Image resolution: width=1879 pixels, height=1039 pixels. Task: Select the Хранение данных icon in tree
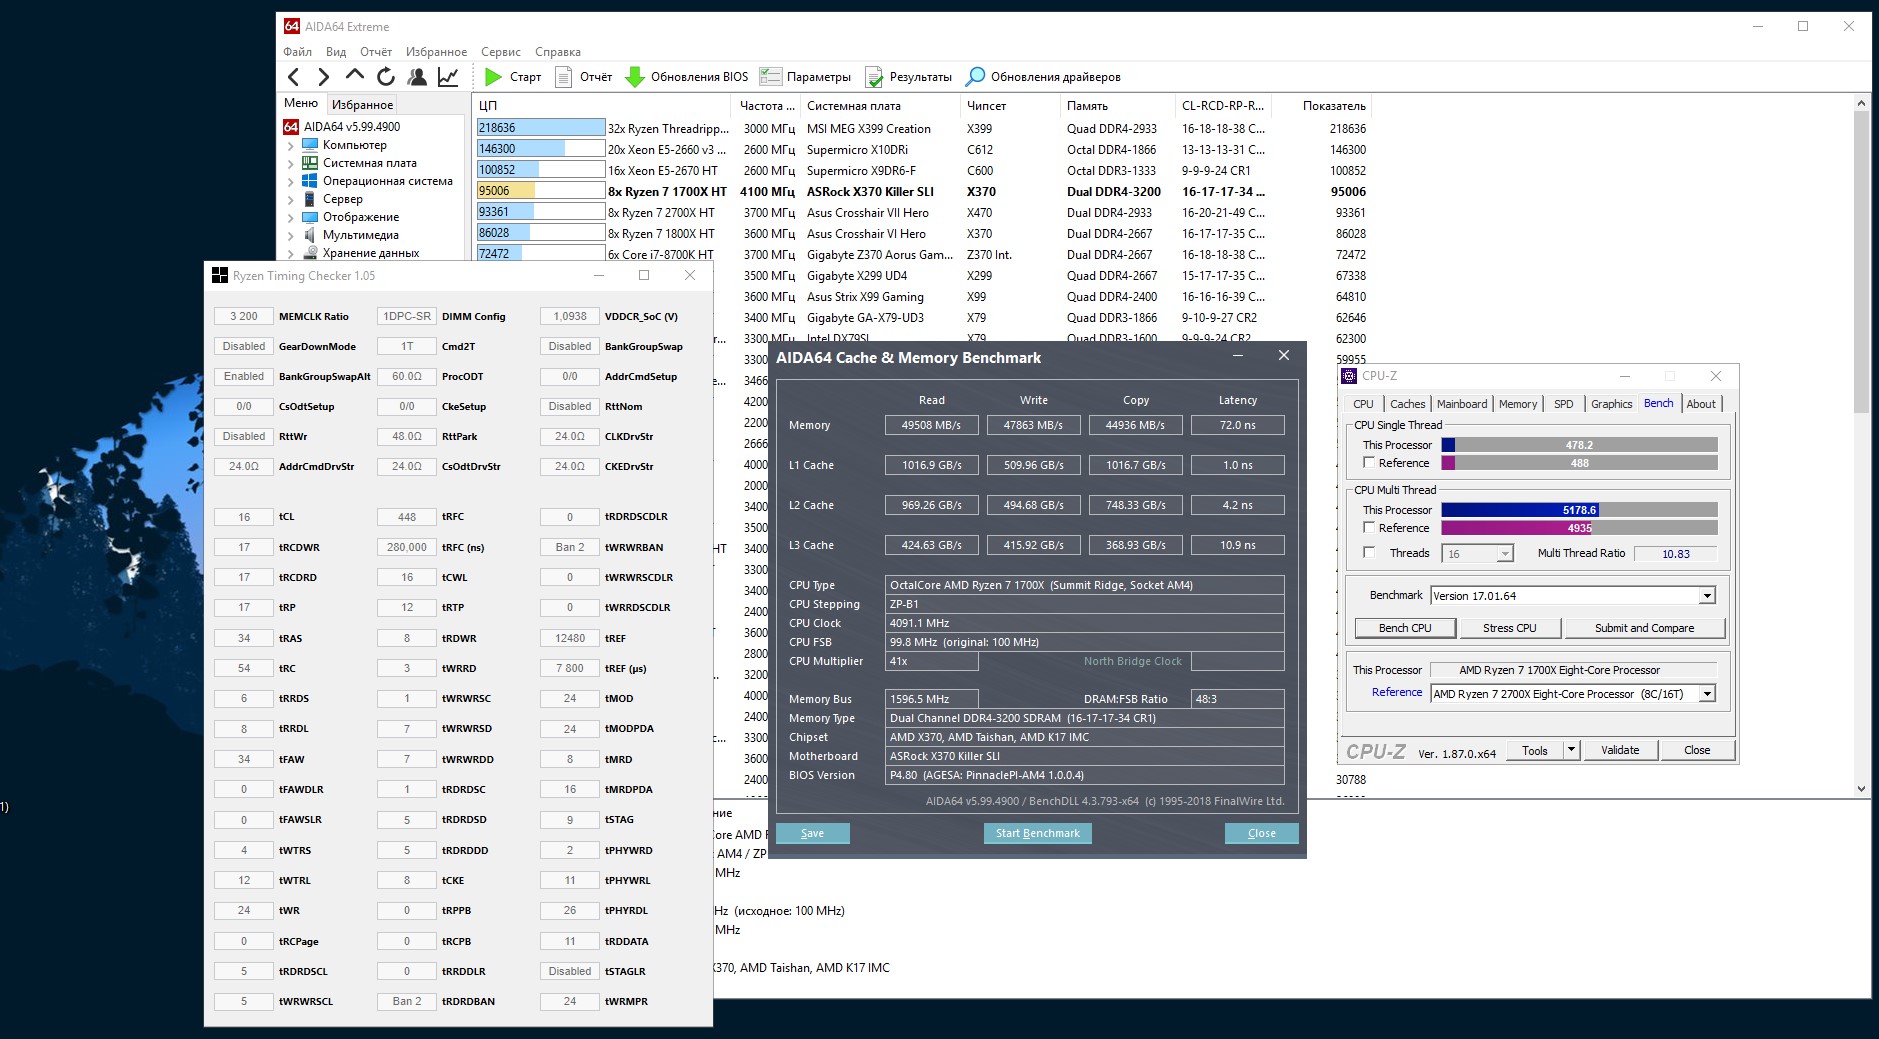pos(310,253)
